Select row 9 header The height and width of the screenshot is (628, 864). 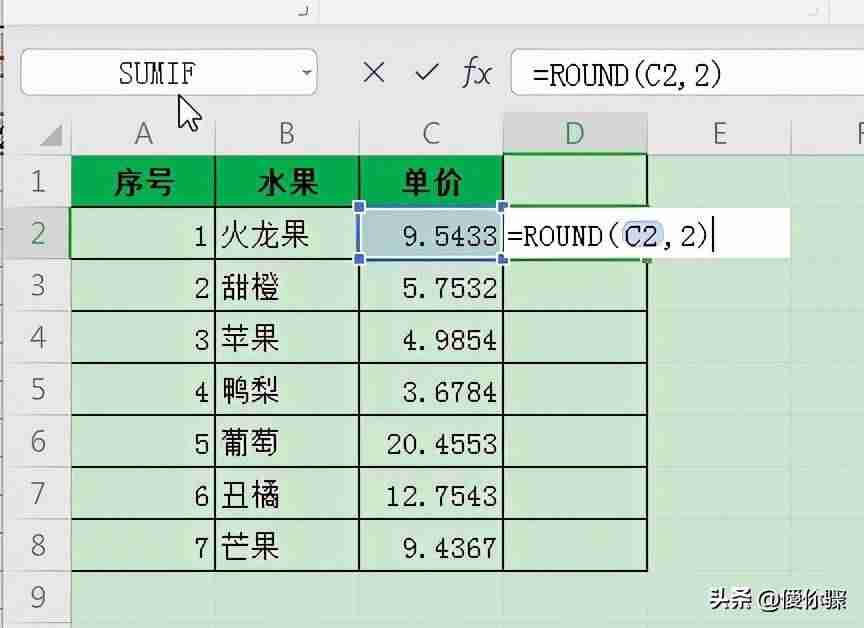[37, 597]
